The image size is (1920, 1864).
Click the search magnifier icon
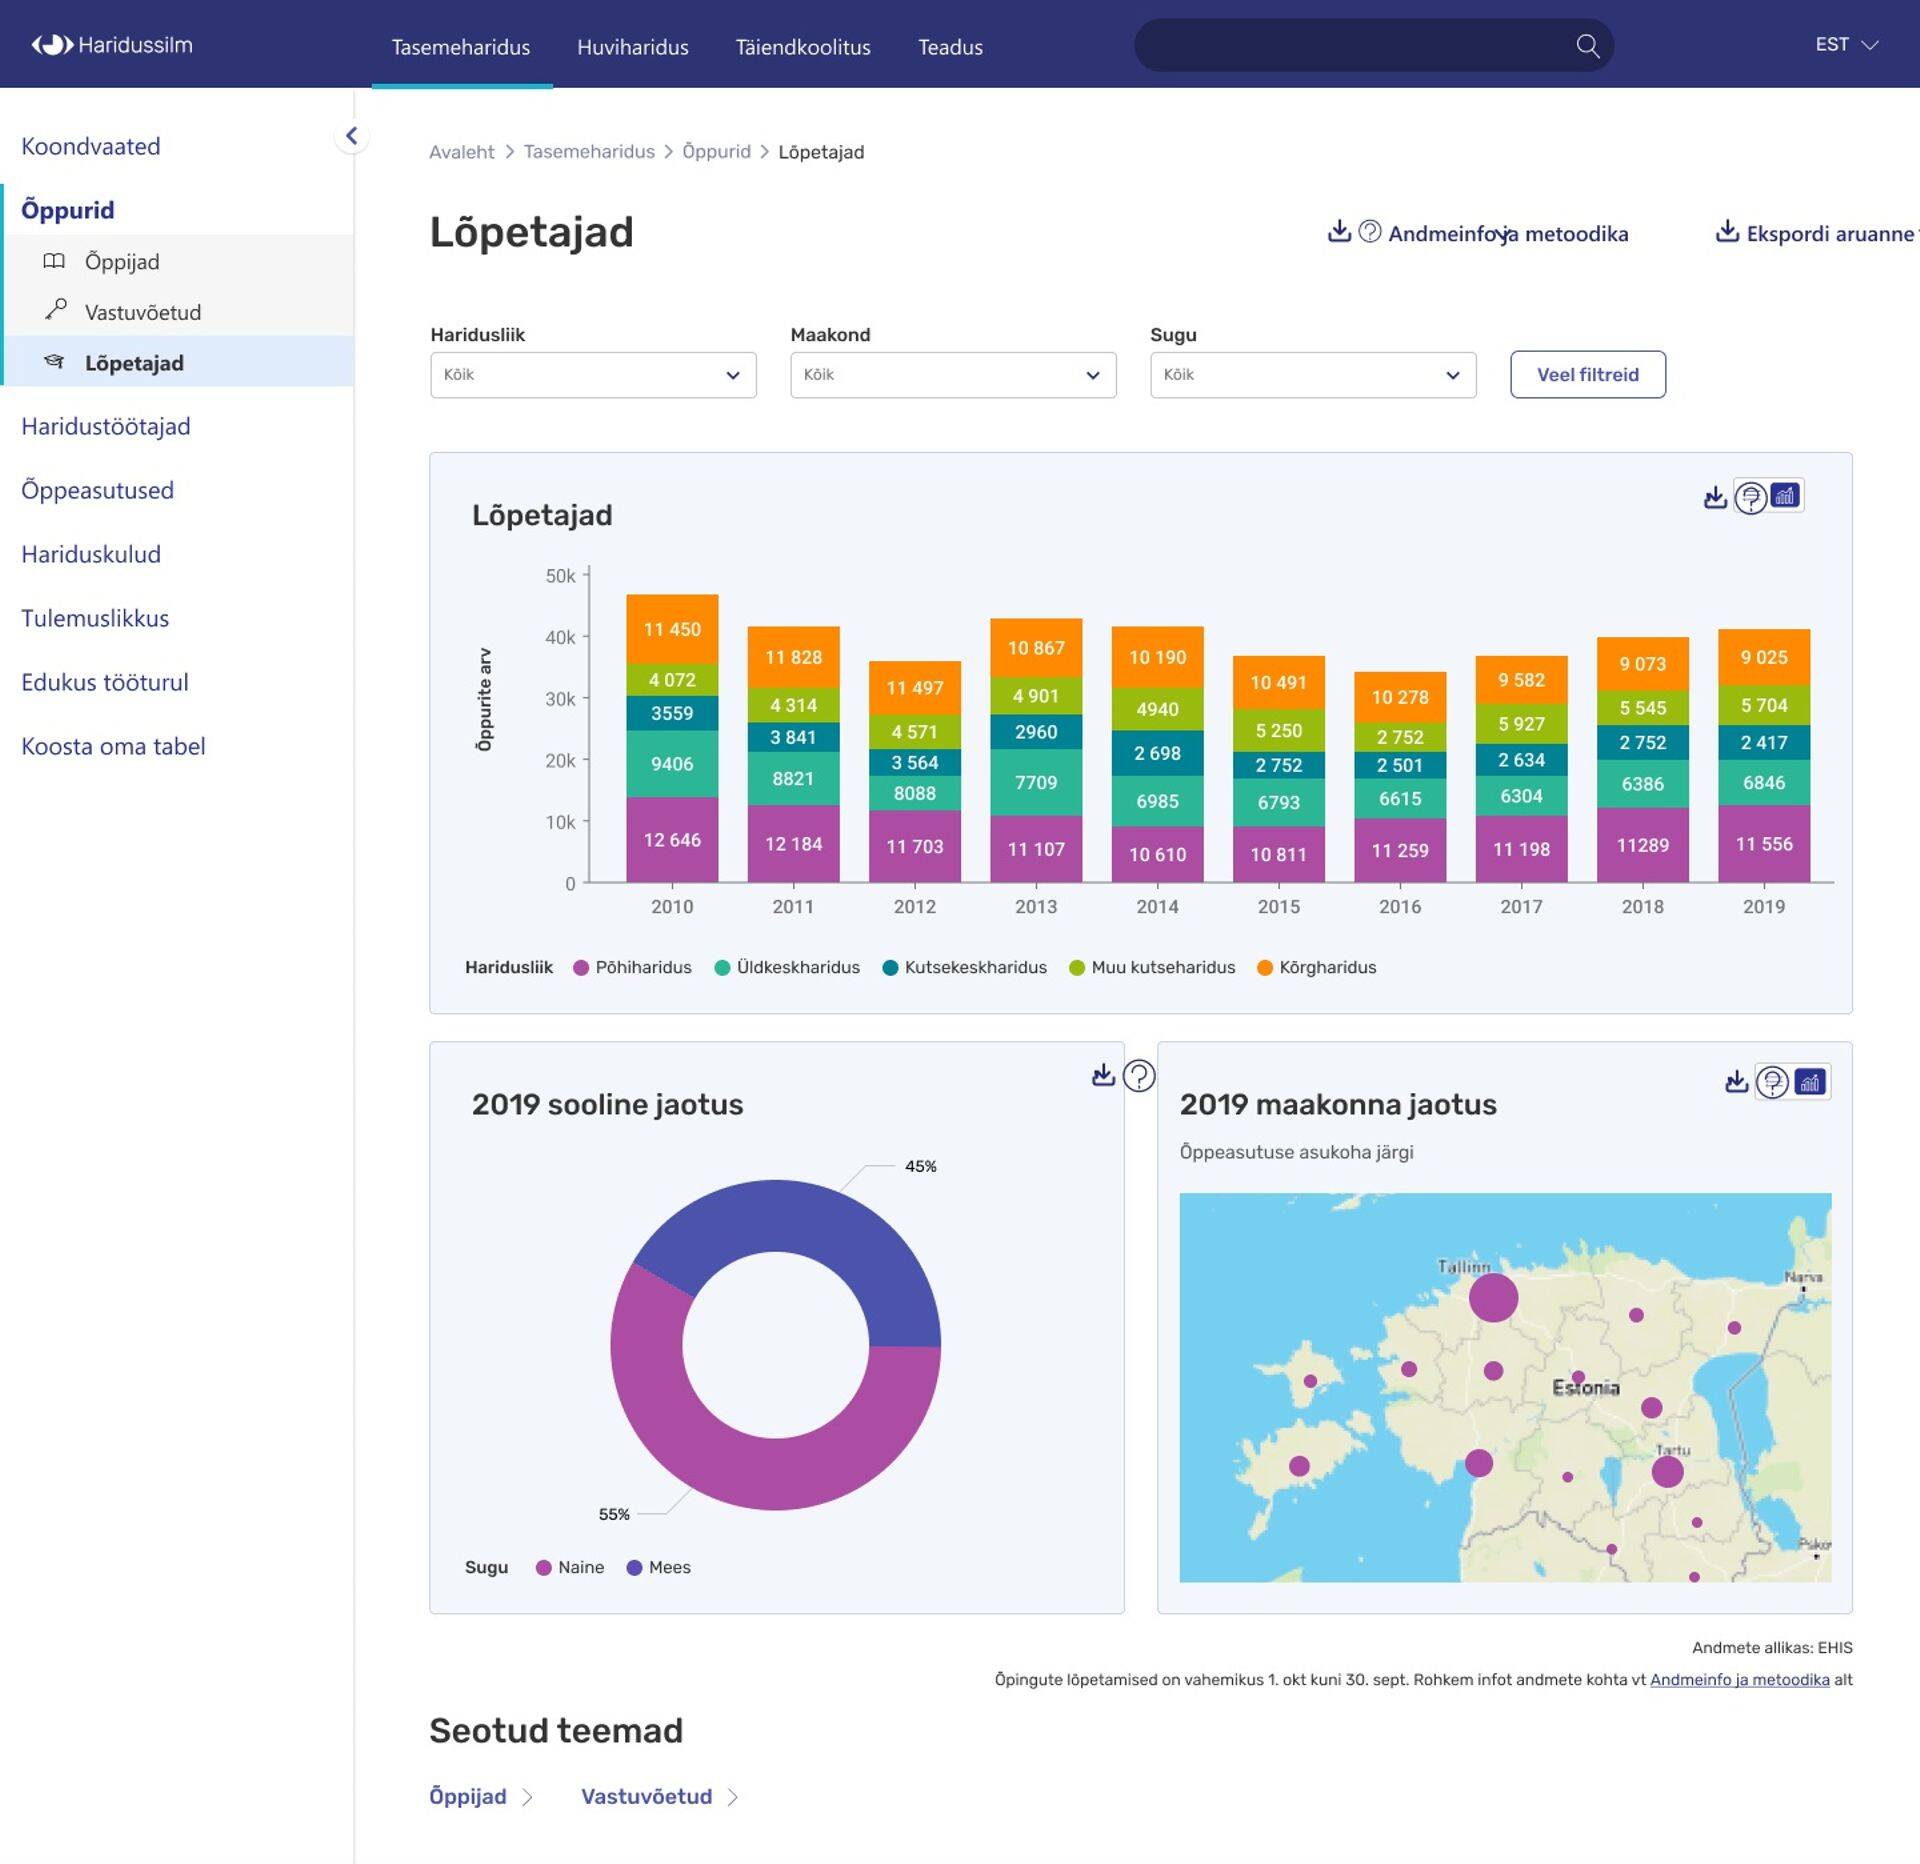pyautogui.click(x=1587, y=46)
